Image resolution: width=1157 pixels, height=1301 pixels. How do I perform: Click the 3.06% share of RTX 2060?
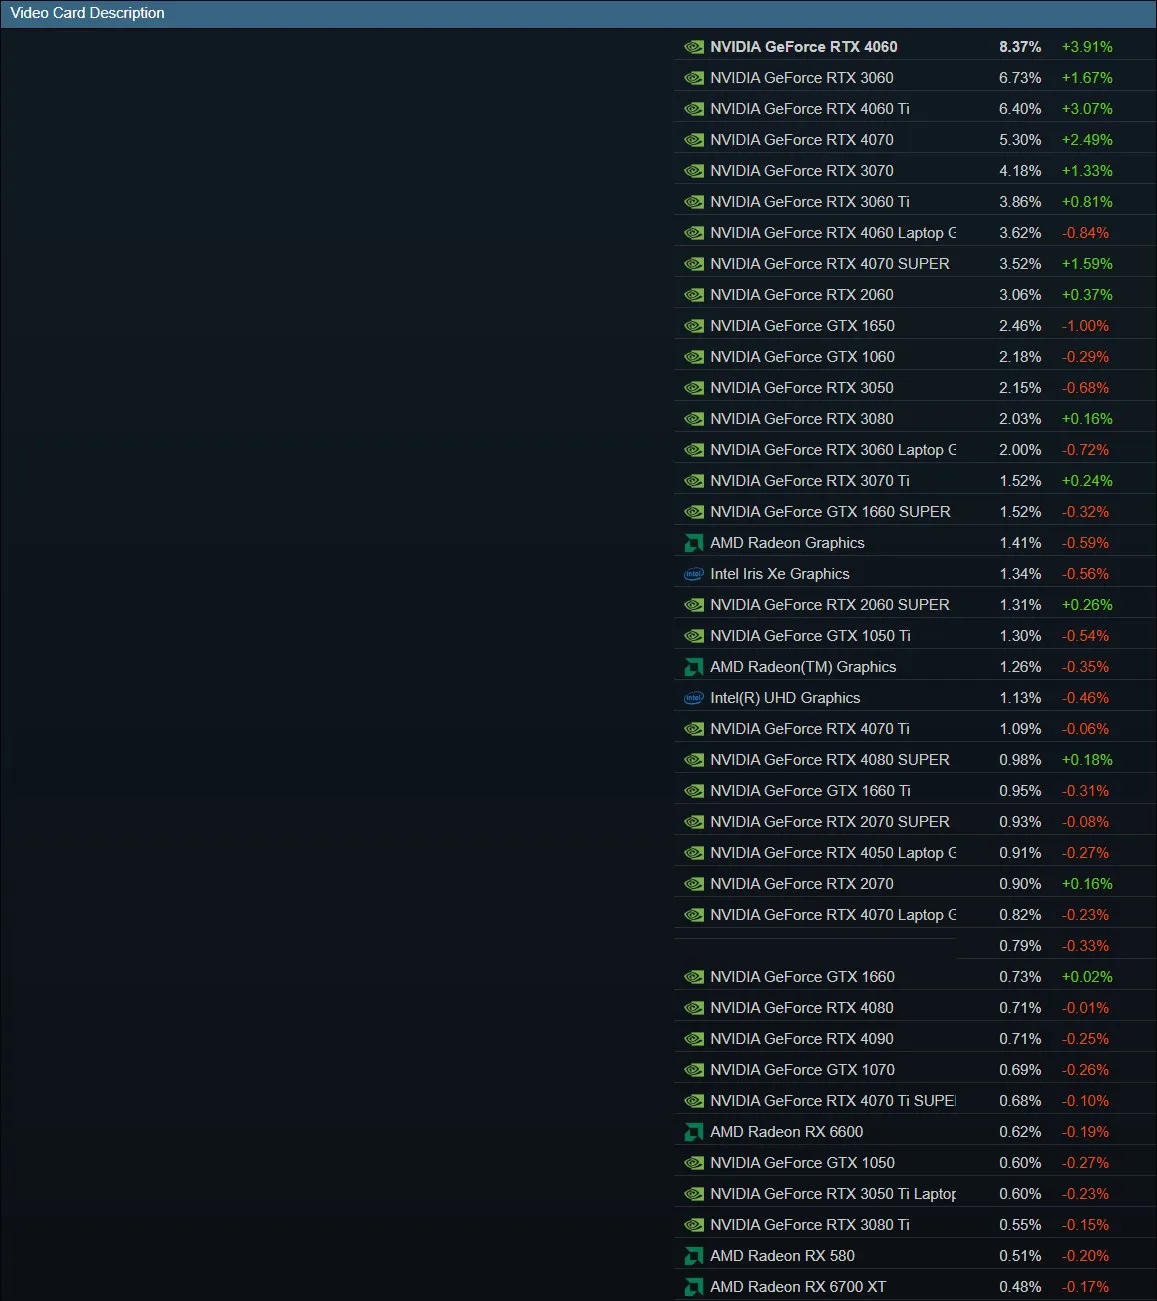coord(1020,295)
